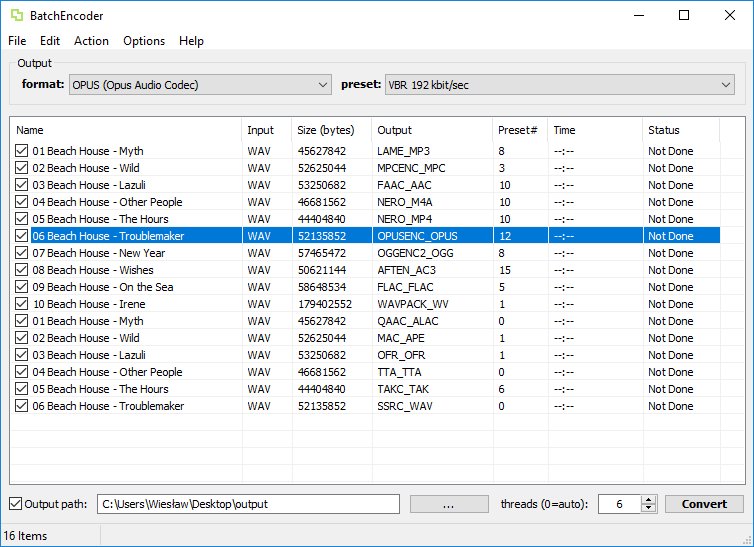The height and width of the screenshot is (547, 754).
Task: Click the AFTEN_AC3 output cell
Action: pyautogui.click(x=406, y=270)
